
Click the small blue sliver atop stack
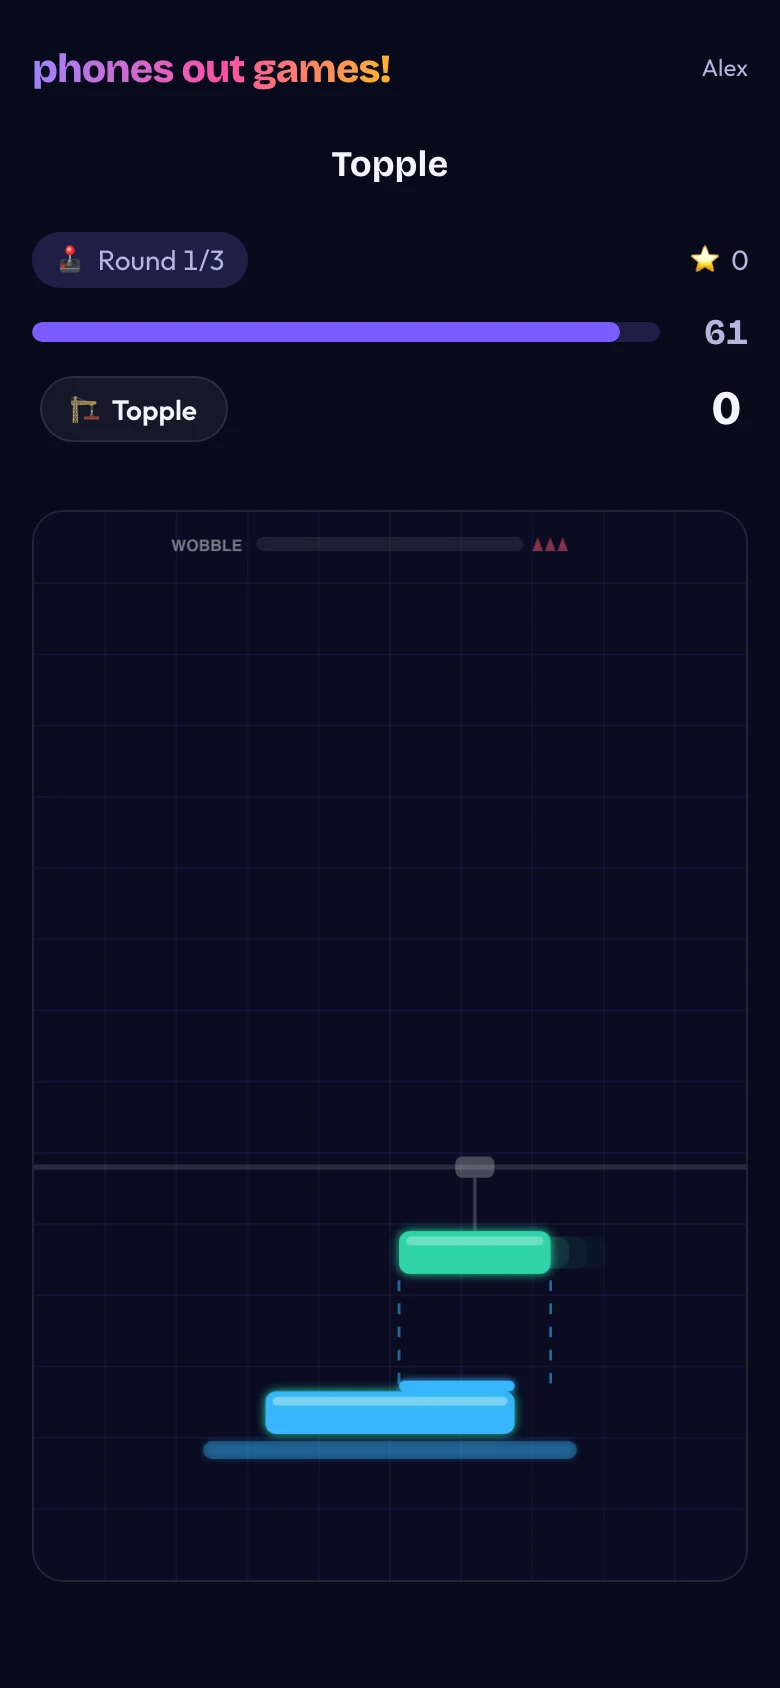coord(457,1386)
